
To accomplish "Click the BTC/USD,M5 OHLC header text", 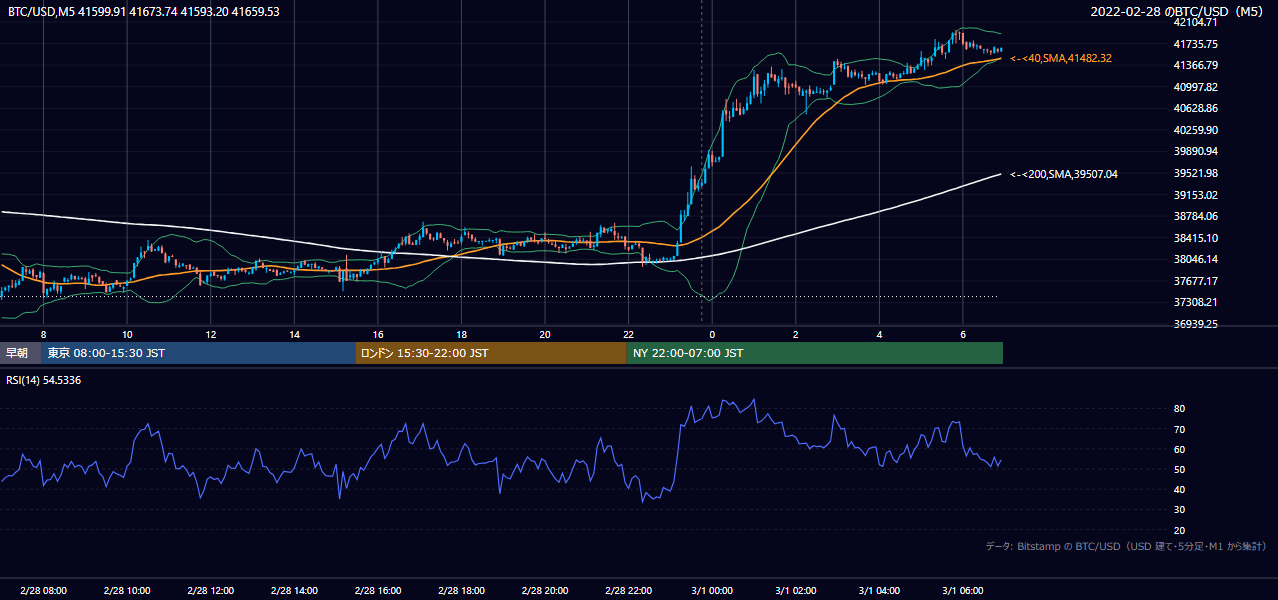I will (144, 12).
